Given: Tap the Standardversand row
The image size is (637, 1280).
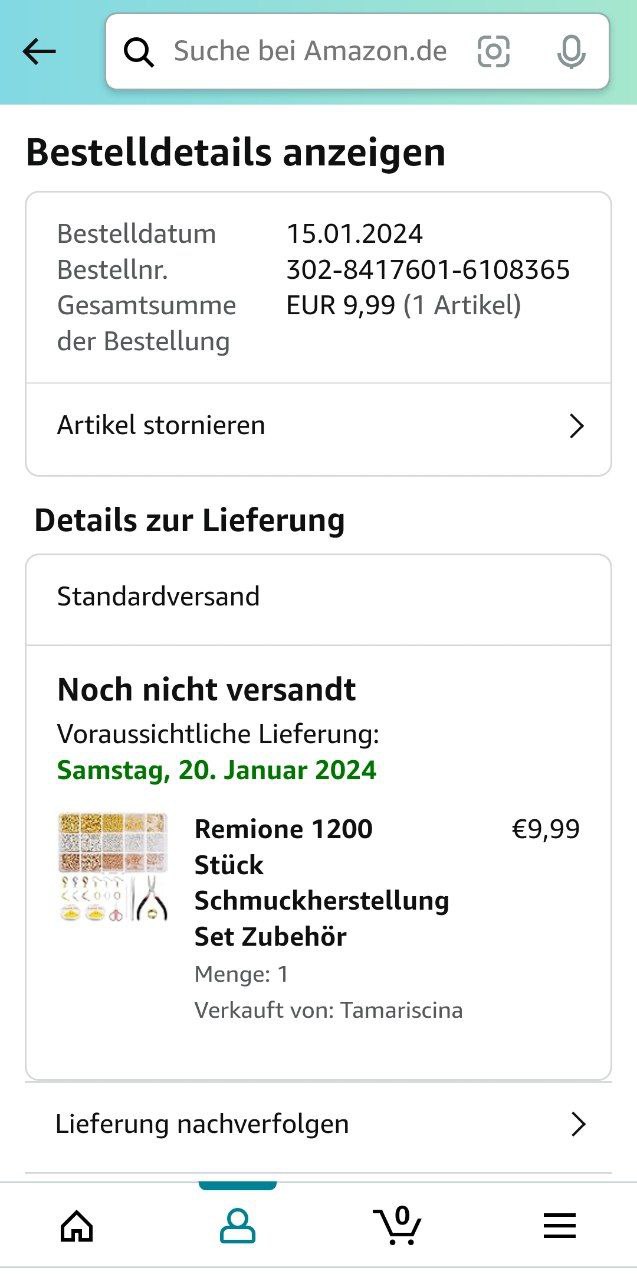Looking at the screenshot, I should (158, 597).
